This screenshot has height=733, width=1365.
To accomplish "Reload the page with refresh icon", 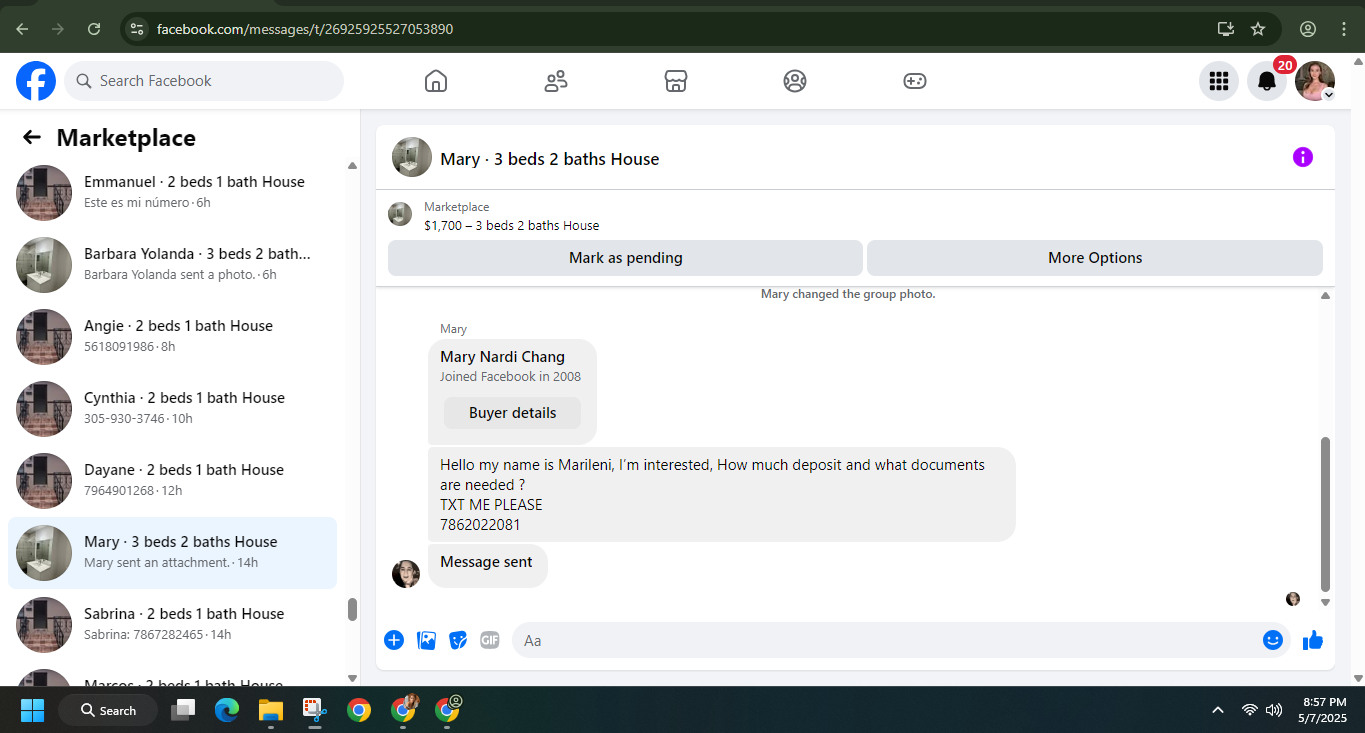I will pyautogui.click(x=94, y=29).
